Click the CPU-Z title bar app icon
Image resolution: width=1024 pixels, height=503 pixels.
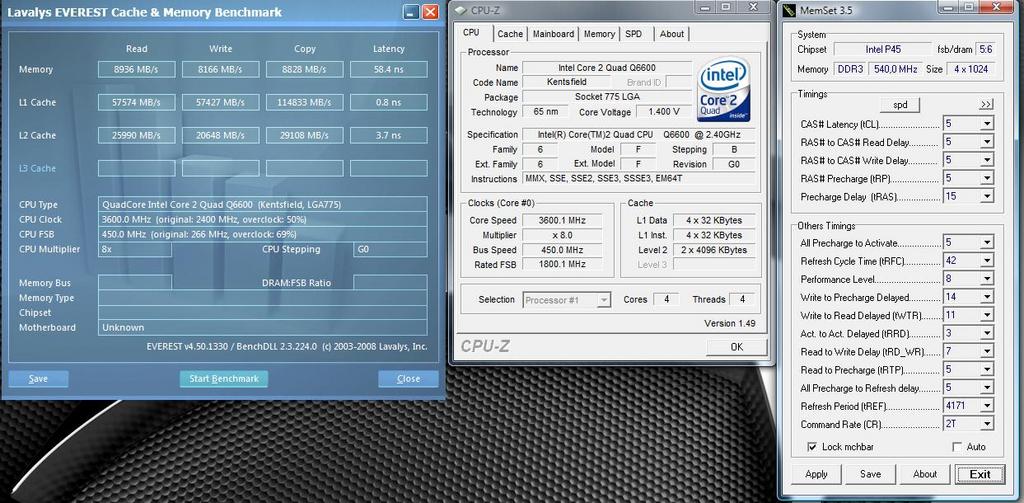pyautogui.click(x=460, y=10)
